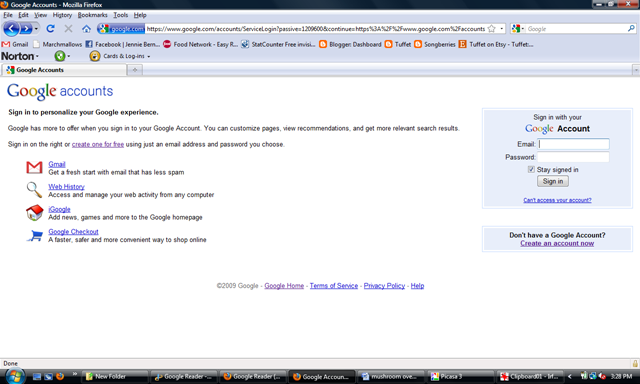This screenshot has height=384, width=640.
Task: Open the Bookmarks menu
Action: (93, 15)
